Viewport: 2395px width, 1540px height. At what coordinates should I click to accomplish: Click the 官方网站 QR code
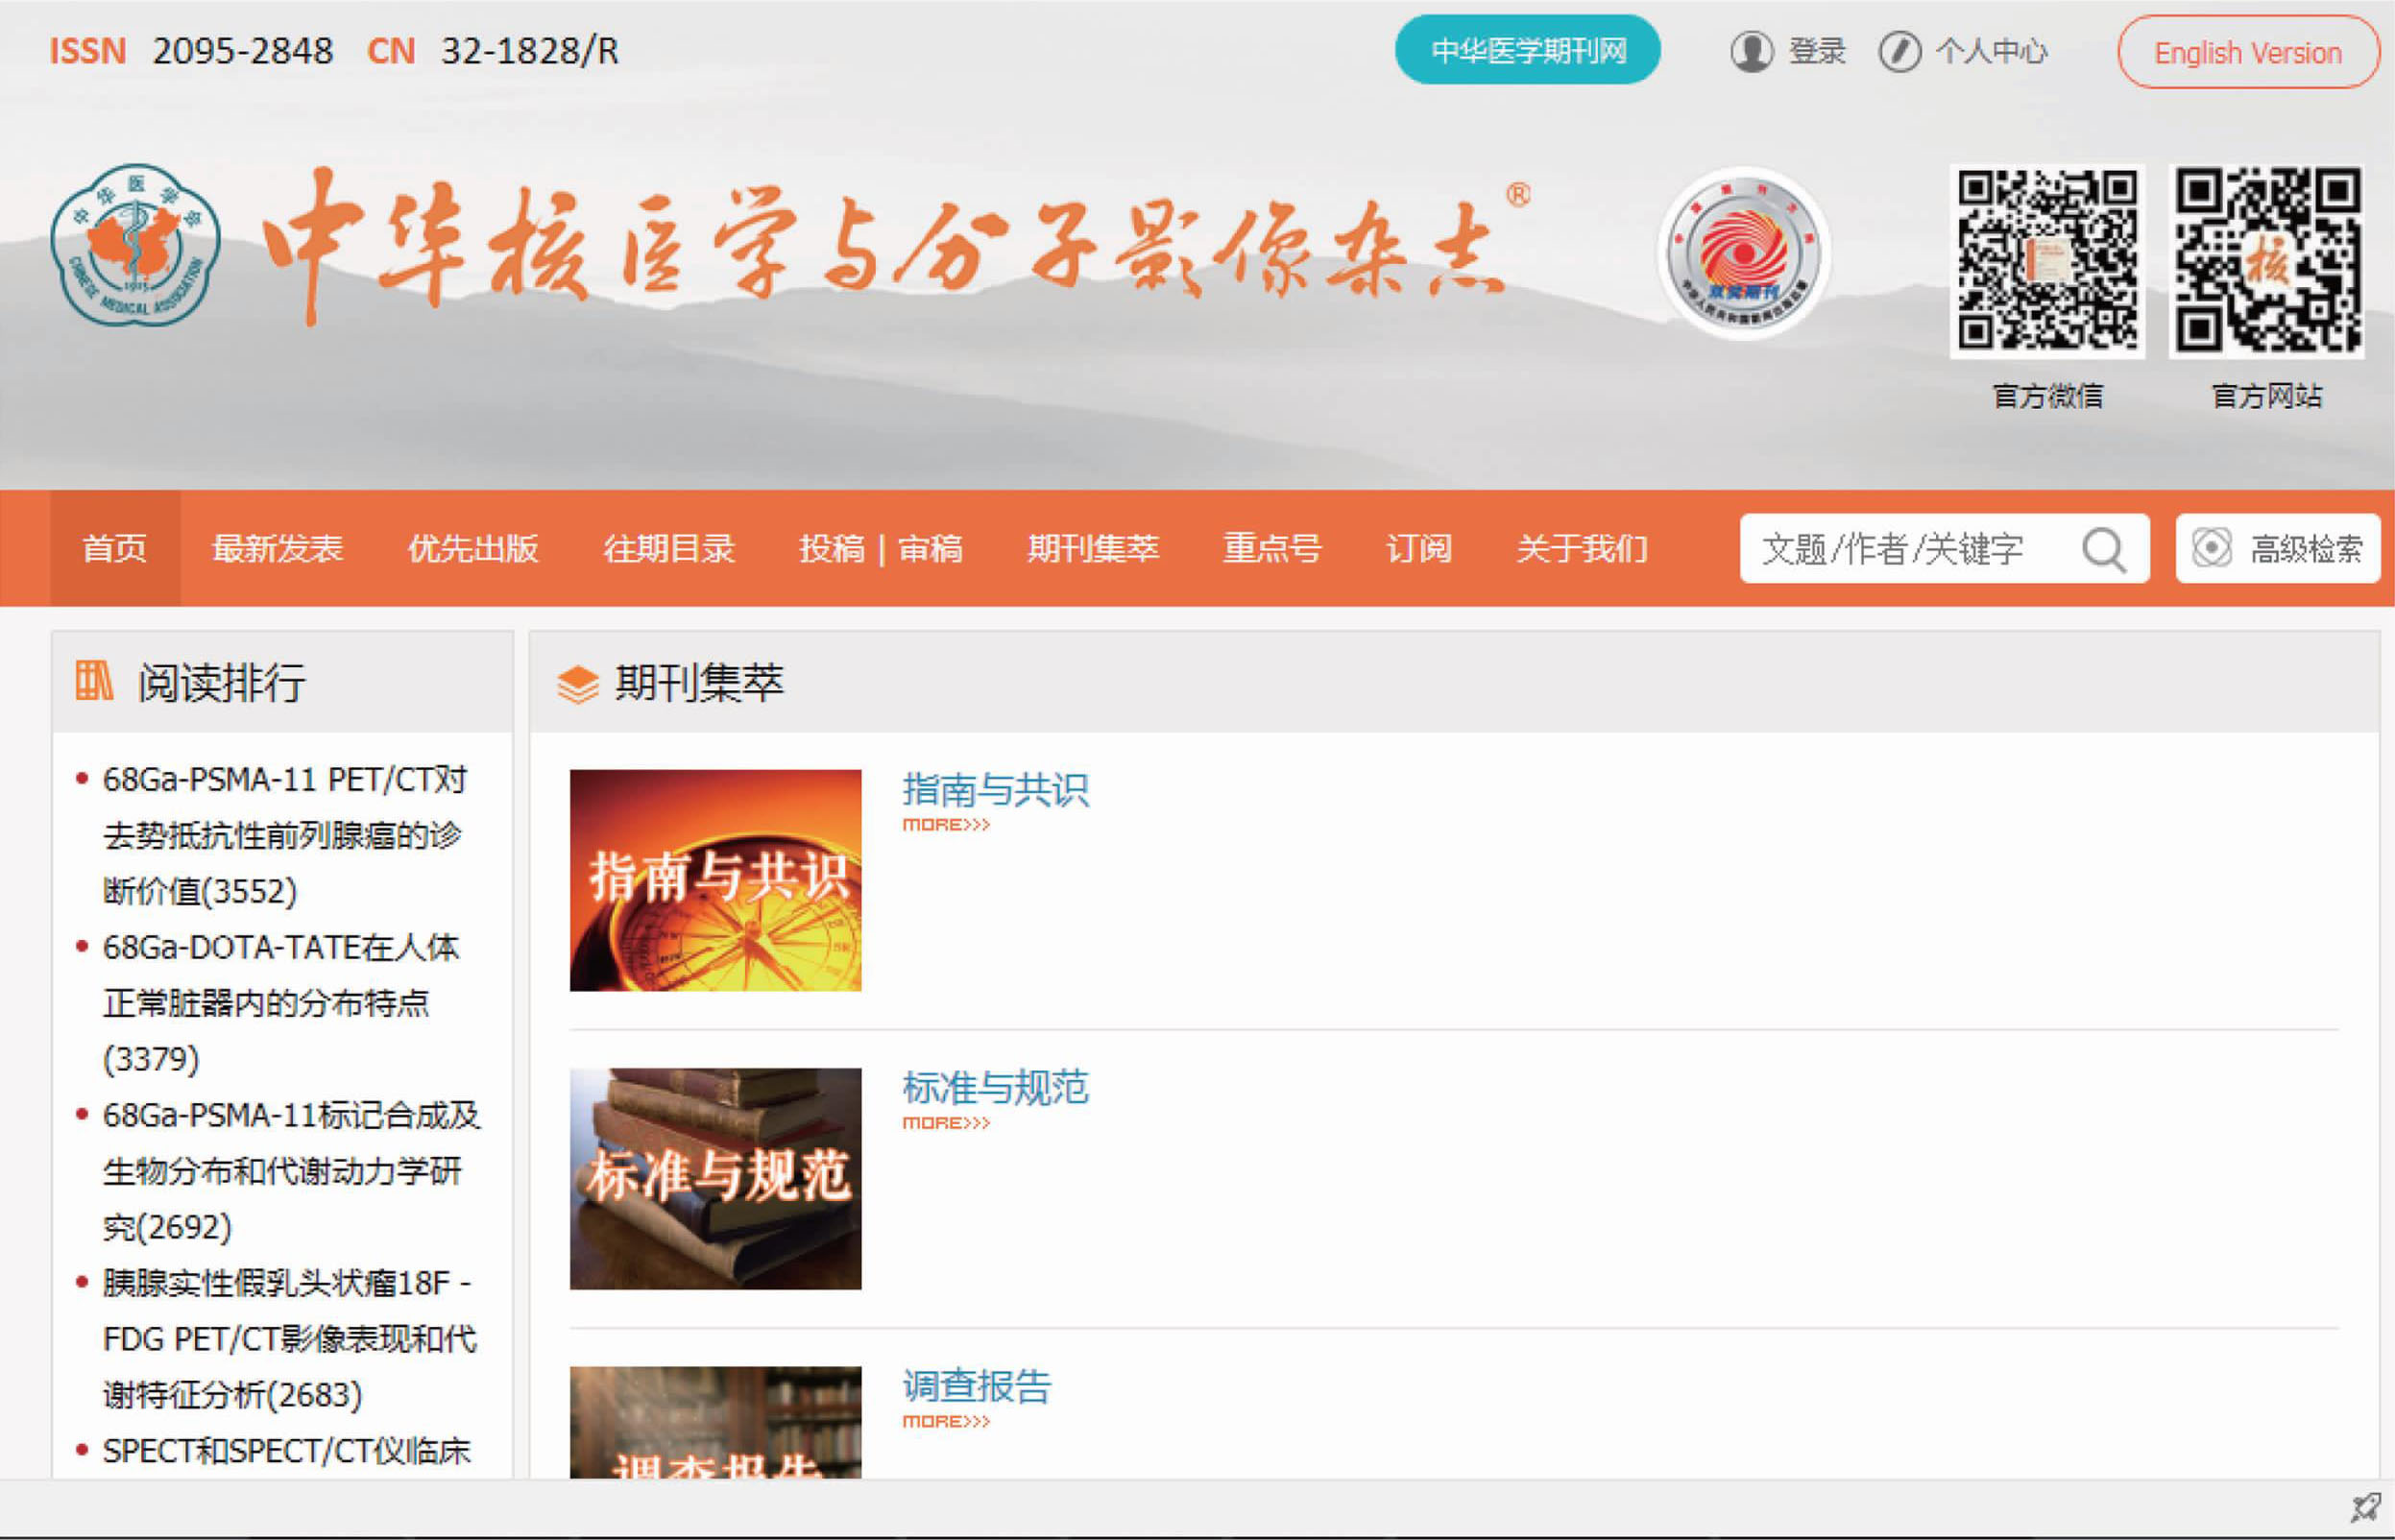click(x=2266, y=261)
